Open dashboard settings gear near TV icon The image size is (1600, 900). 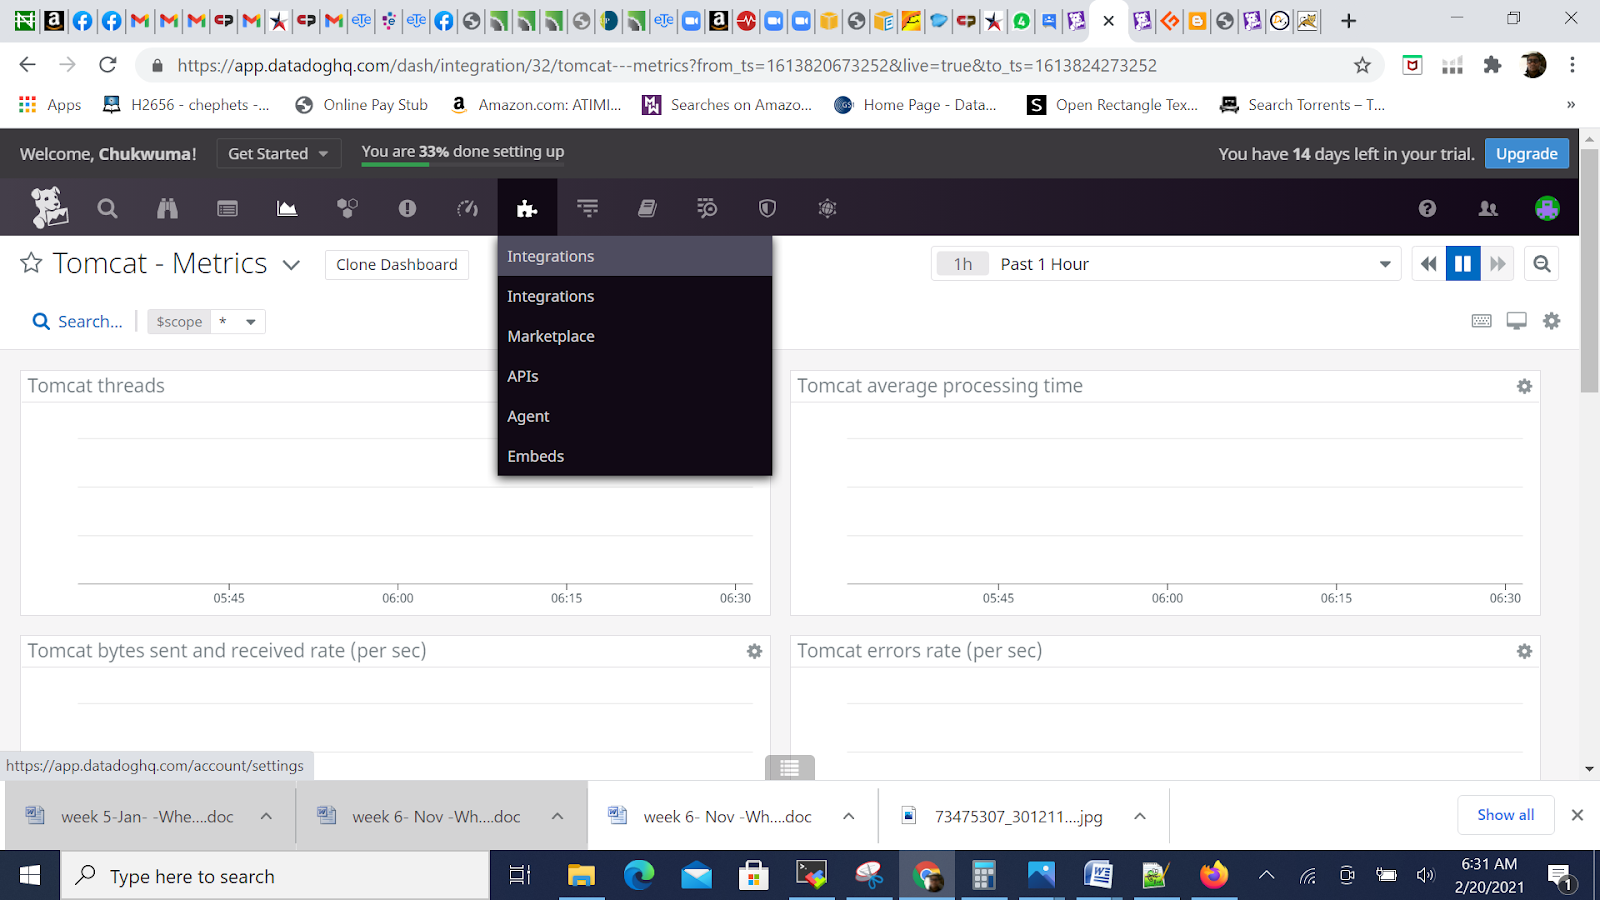click(1552, 321)
